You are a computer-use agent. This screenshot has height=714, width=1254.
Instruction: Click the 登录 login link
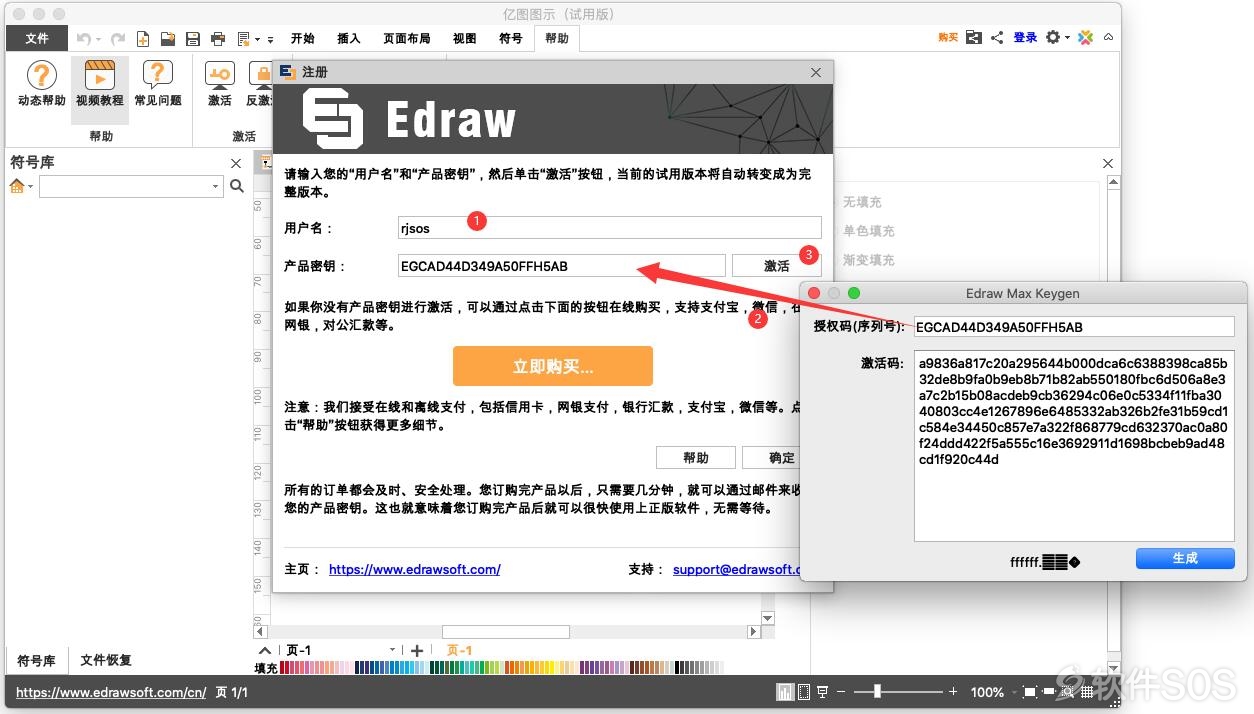(1025, 37)
